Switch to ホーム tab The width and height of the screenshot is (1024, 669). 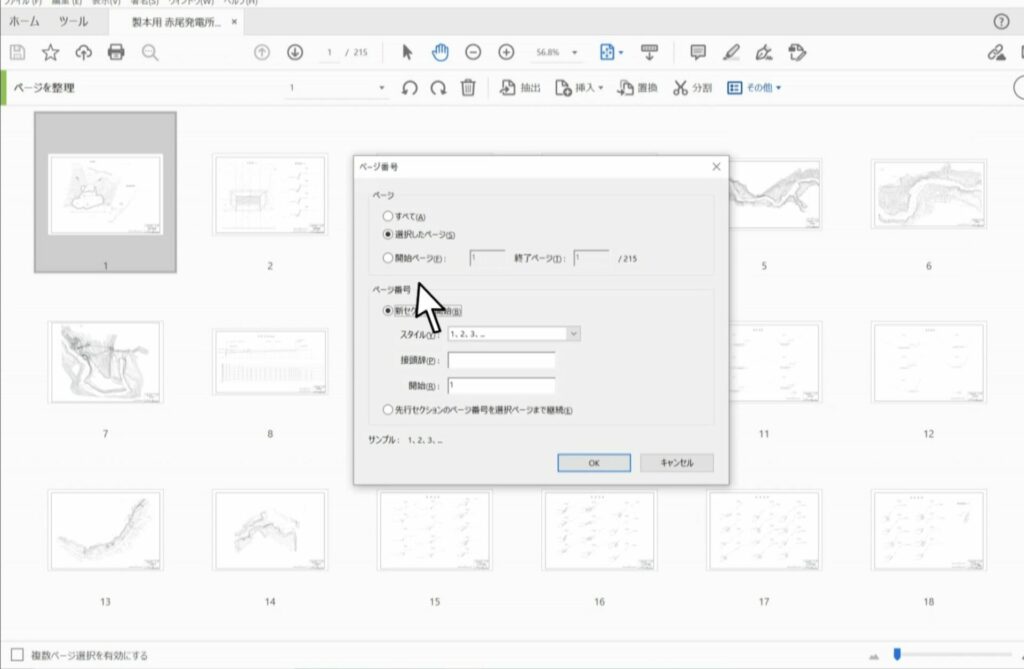[24, 22]
